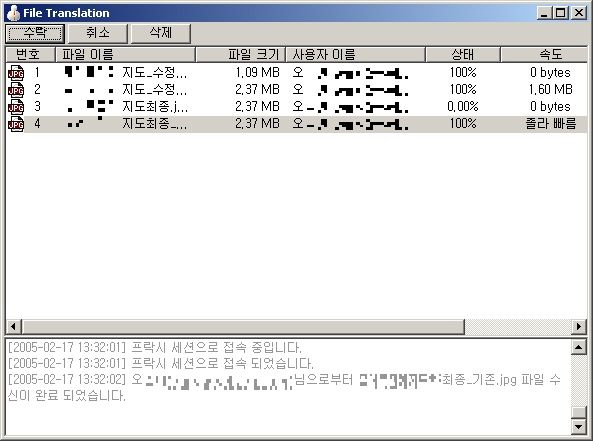Click the horizontal scrollbar right arrow
Screen dimensions: 593x441
[x=579, y=326]
